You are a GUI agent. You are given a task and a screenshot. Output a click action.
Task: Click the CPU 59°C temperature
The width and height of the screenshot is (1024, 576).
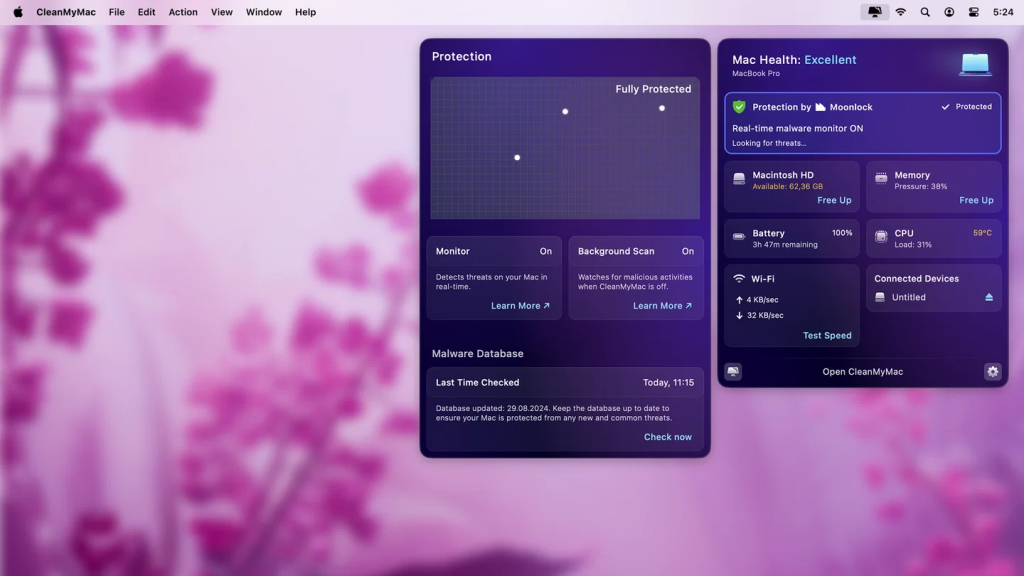[982, 233]
